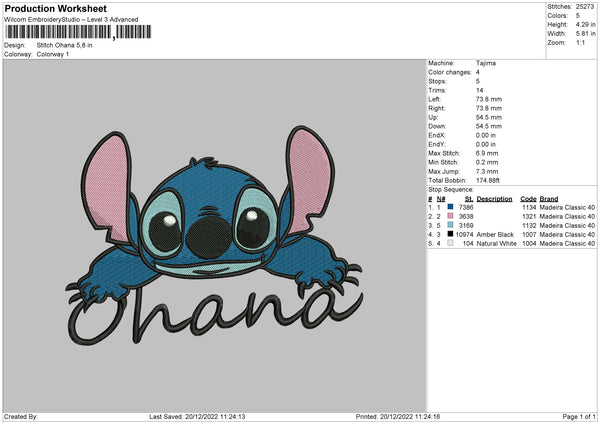This screenshot has width=600, height=424.
Task: Click the Machine value 'Tajima'
Action: (x=486, y=63)
